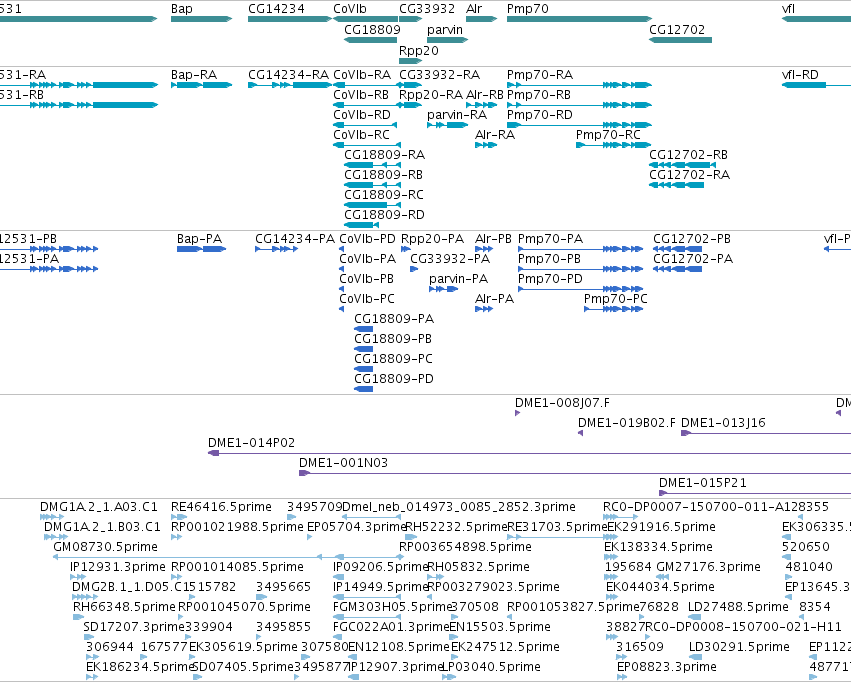The width and height of the screenshot is (851, 682).
Task: Select the LD27488.5prime EST label
Action: (x=738, y=607)
